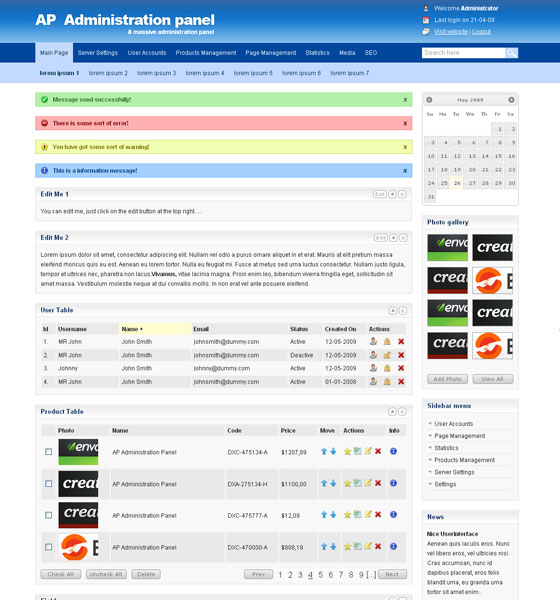This screenshot has height=600, width=560.
Task: Delete product DXA-275134-H red X
Action: [378, 483]
